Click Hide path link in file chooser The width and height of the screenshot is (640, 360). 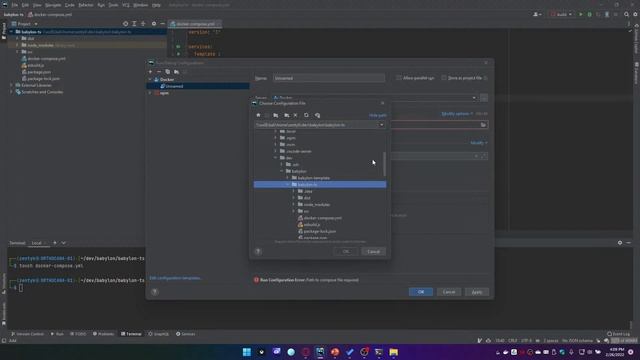click(x=378, y=116)
